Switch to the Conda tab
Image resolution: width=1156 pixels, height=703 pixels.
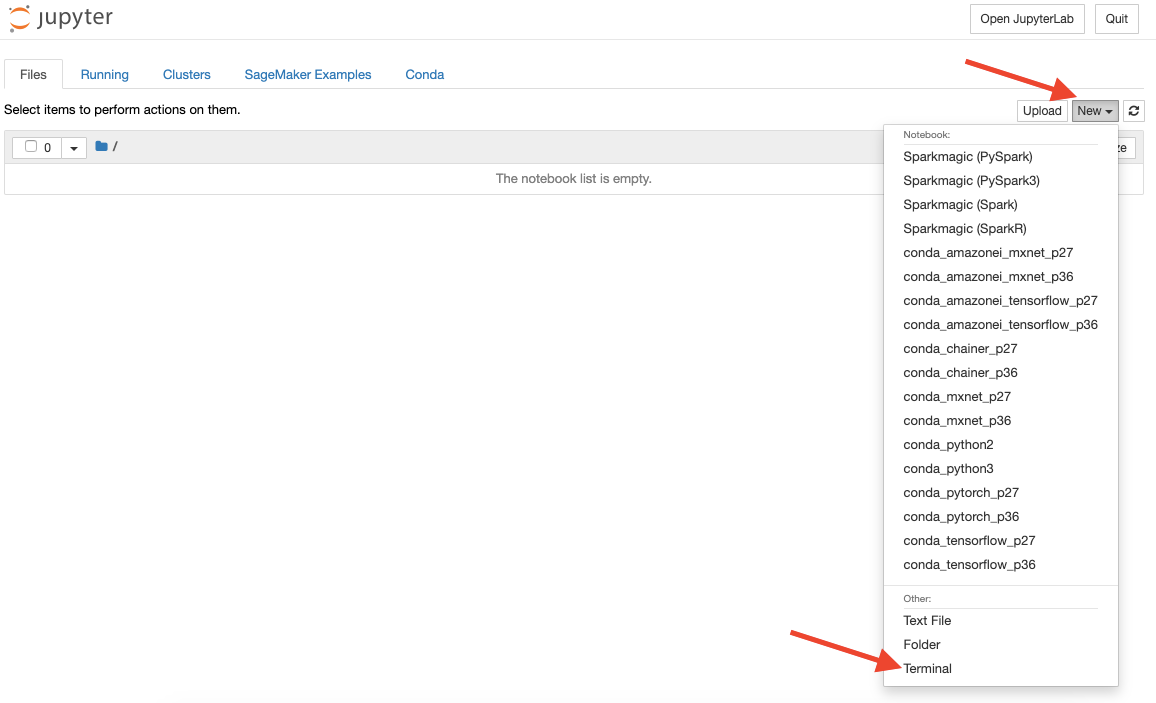click(x=424, y=74)
